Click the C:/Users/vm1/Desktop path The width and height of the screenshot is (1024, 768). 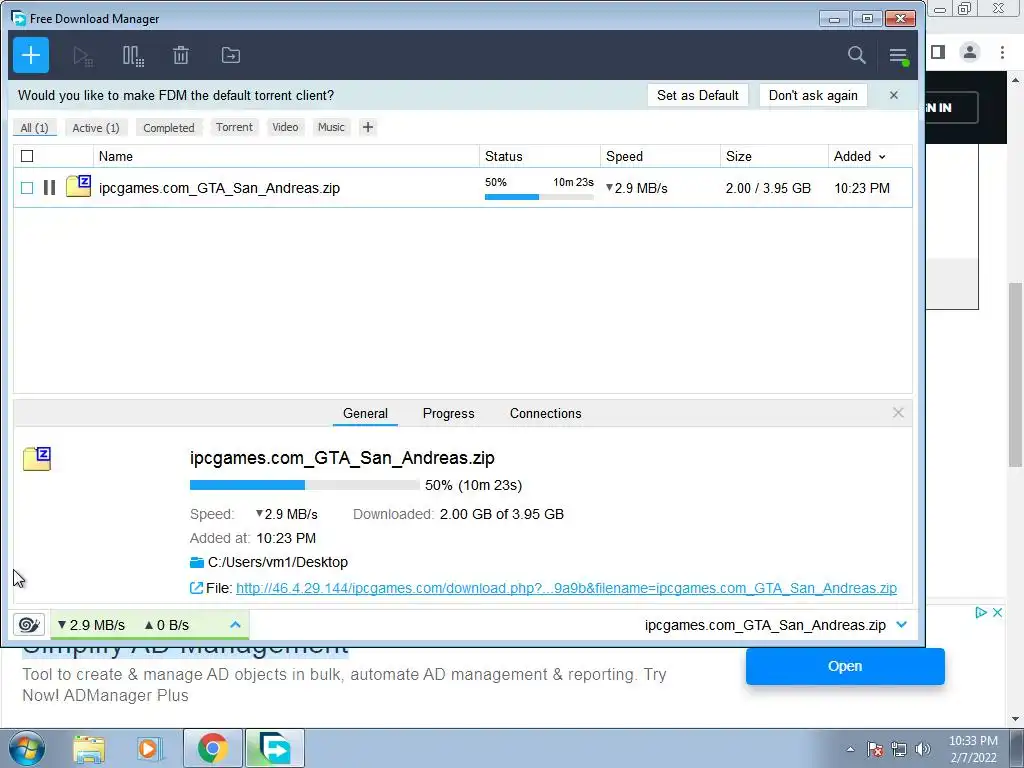[278, 562]
